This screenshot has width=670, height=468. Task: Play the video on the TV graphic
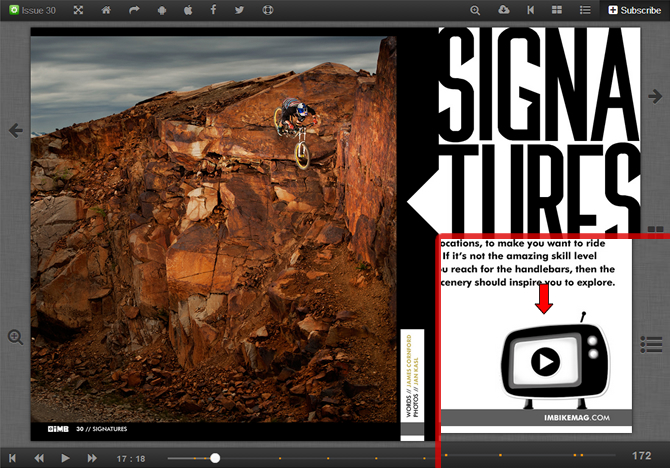click(545, 362)
